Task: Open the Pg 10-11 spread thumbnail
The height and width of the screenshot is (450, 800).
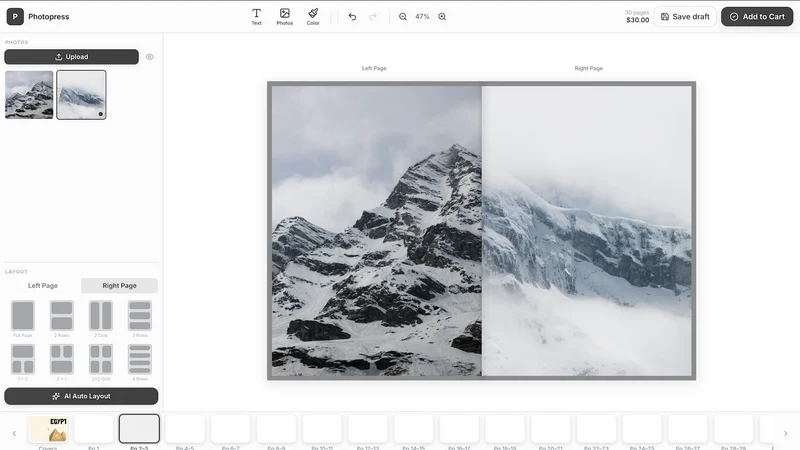Action: pyautogui.click(x=322, y=429)
